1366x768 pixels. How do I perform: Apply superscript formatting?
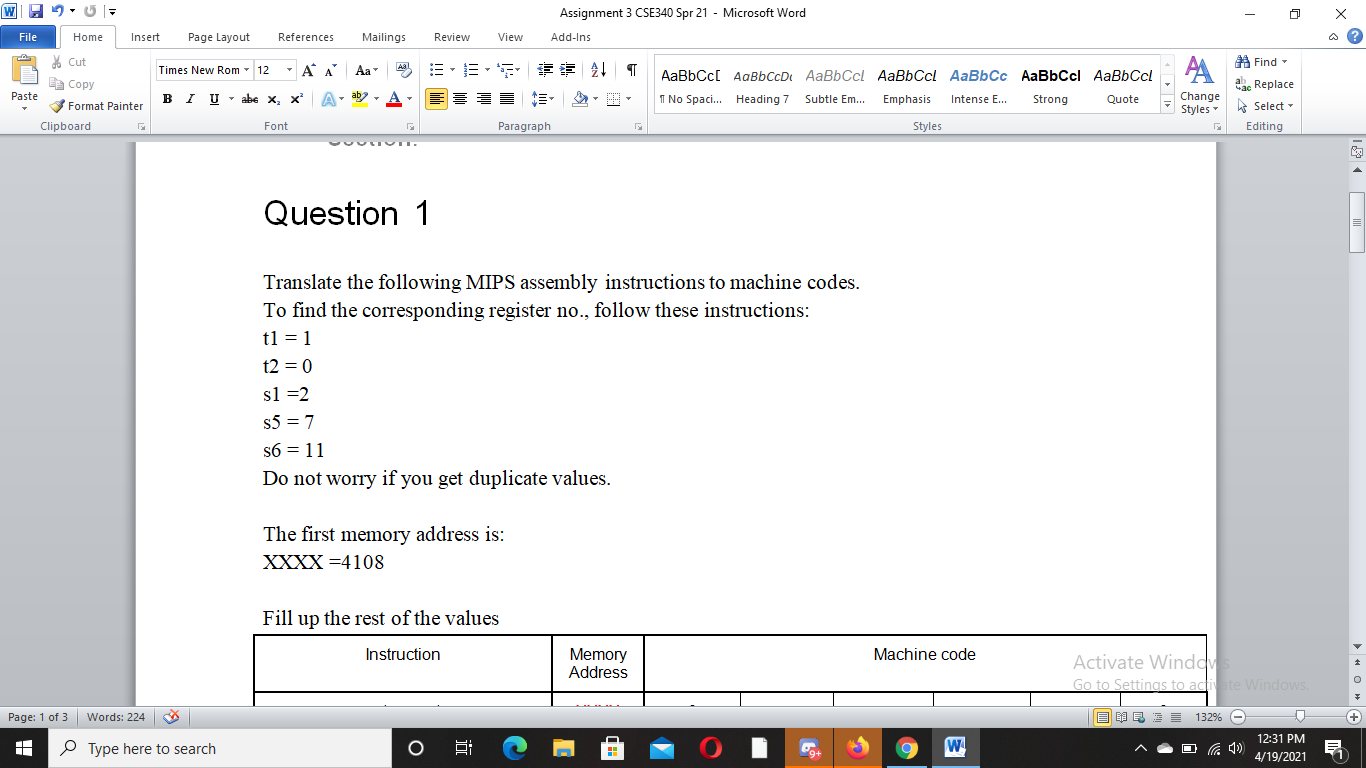click(x=295, y=99)
